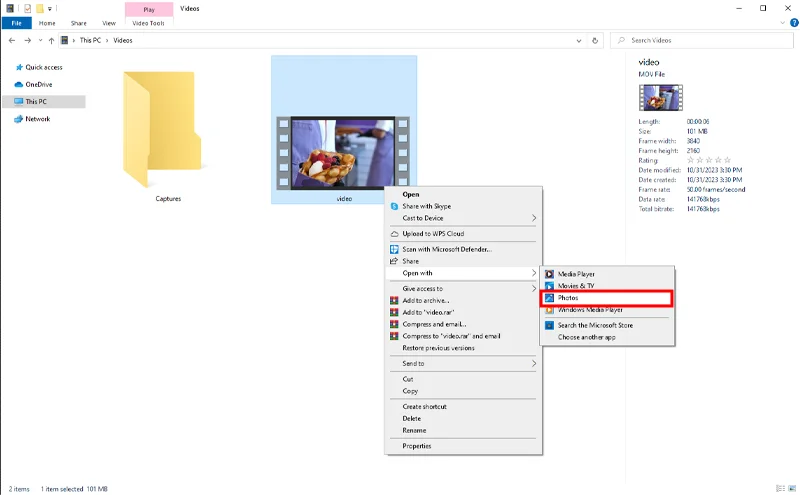Click the Scan with Microsoft Defender icon
Viewport: 800px width, 495px height.
(394, 250)
